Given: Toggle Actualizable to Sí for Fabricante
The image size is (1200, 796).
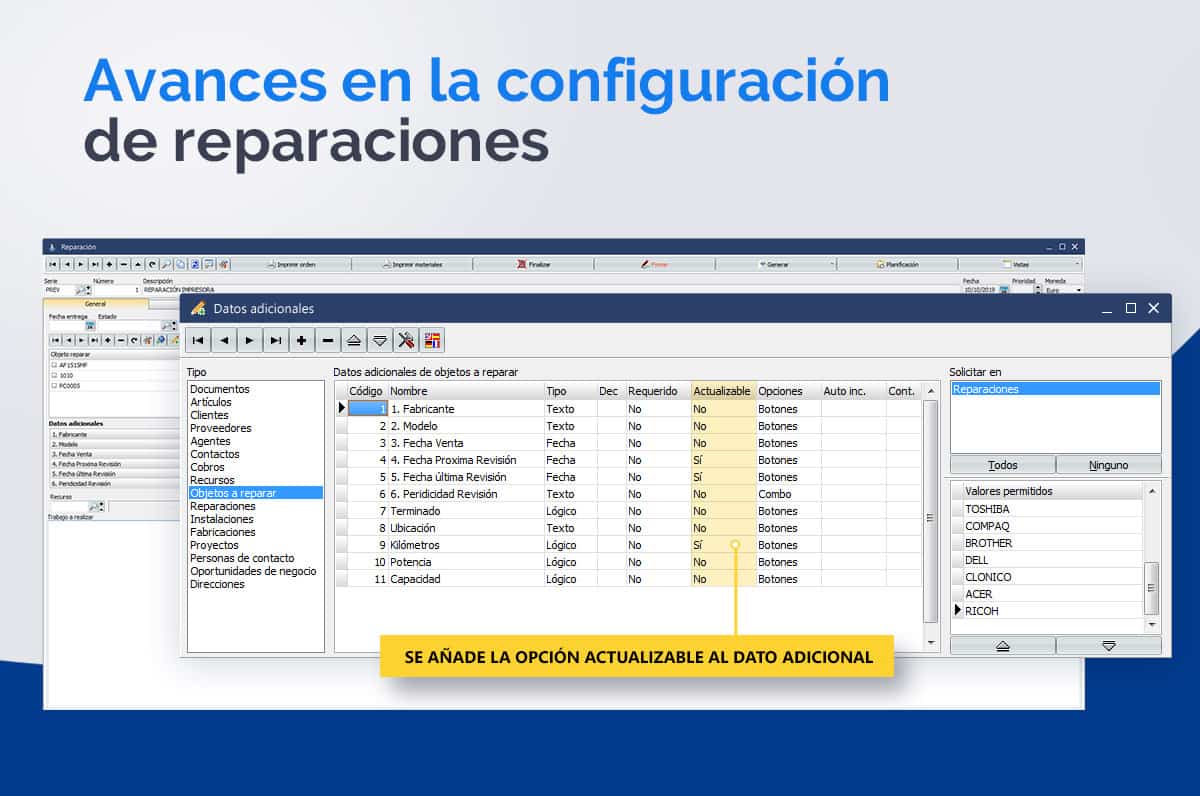Looking at the screenshot, I should click(x=722, y=409).
